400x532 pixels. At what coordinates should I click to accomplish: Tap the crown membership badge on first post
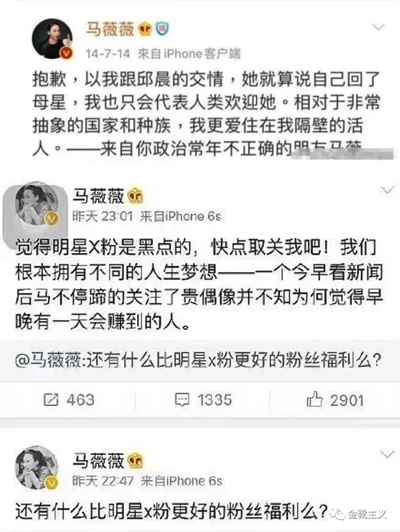click(x=145, y=30)
